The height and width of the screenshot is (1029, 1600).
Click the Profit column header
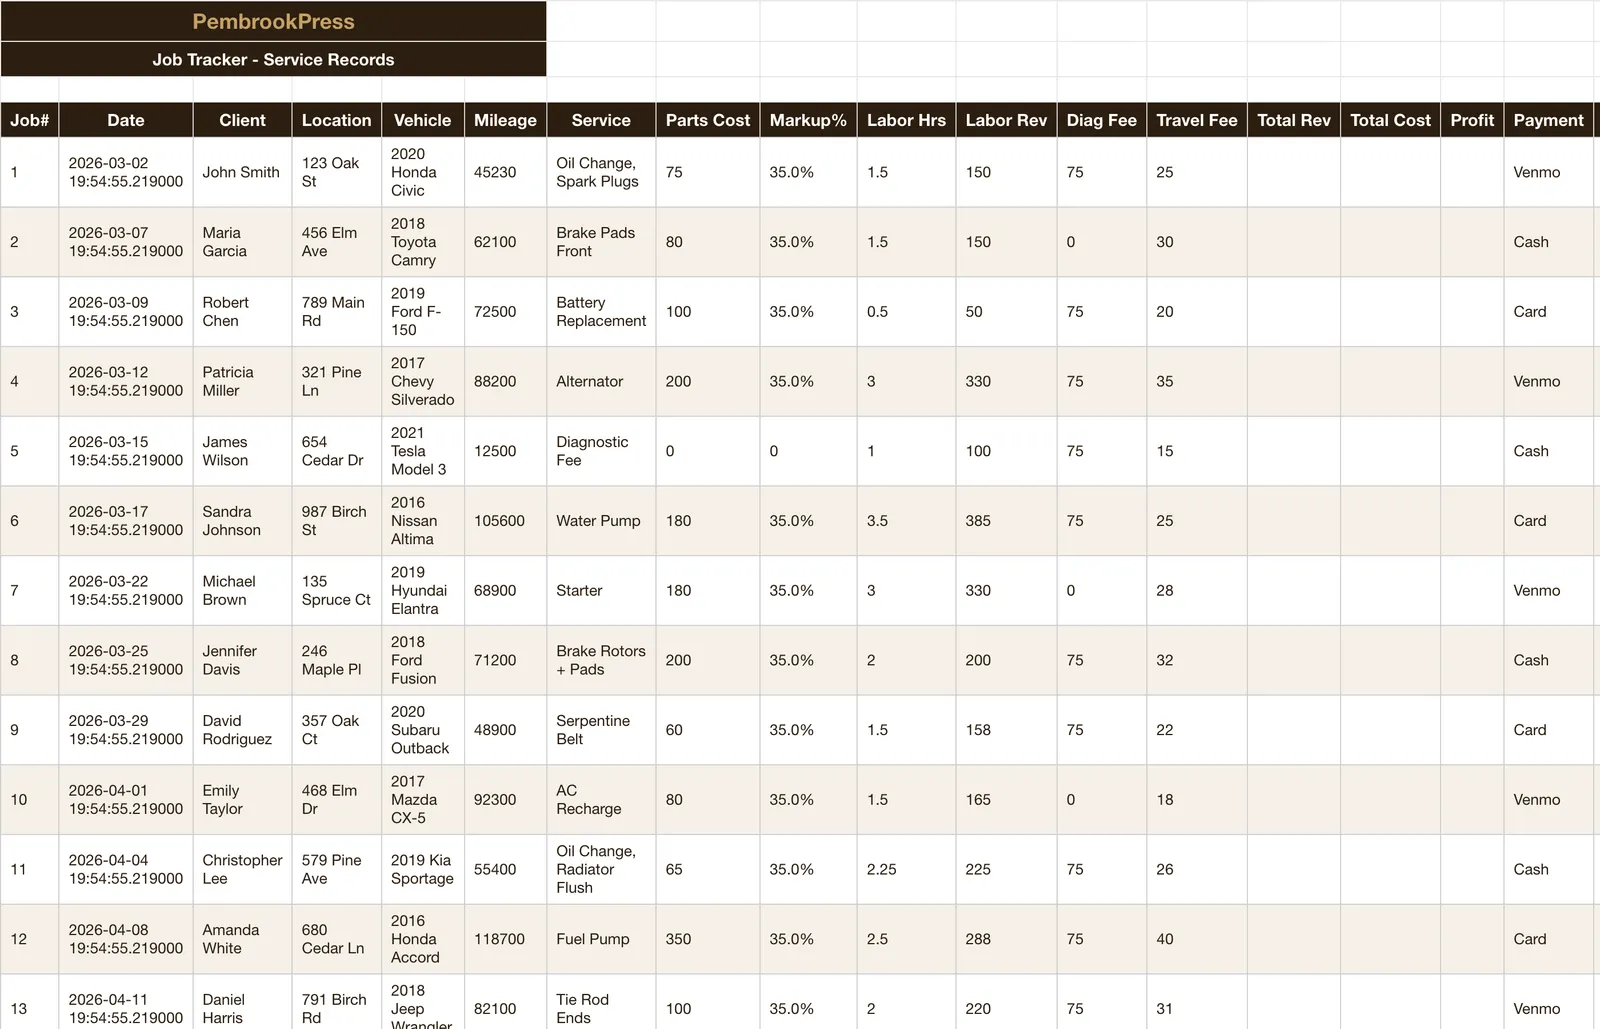point(1472,120)
